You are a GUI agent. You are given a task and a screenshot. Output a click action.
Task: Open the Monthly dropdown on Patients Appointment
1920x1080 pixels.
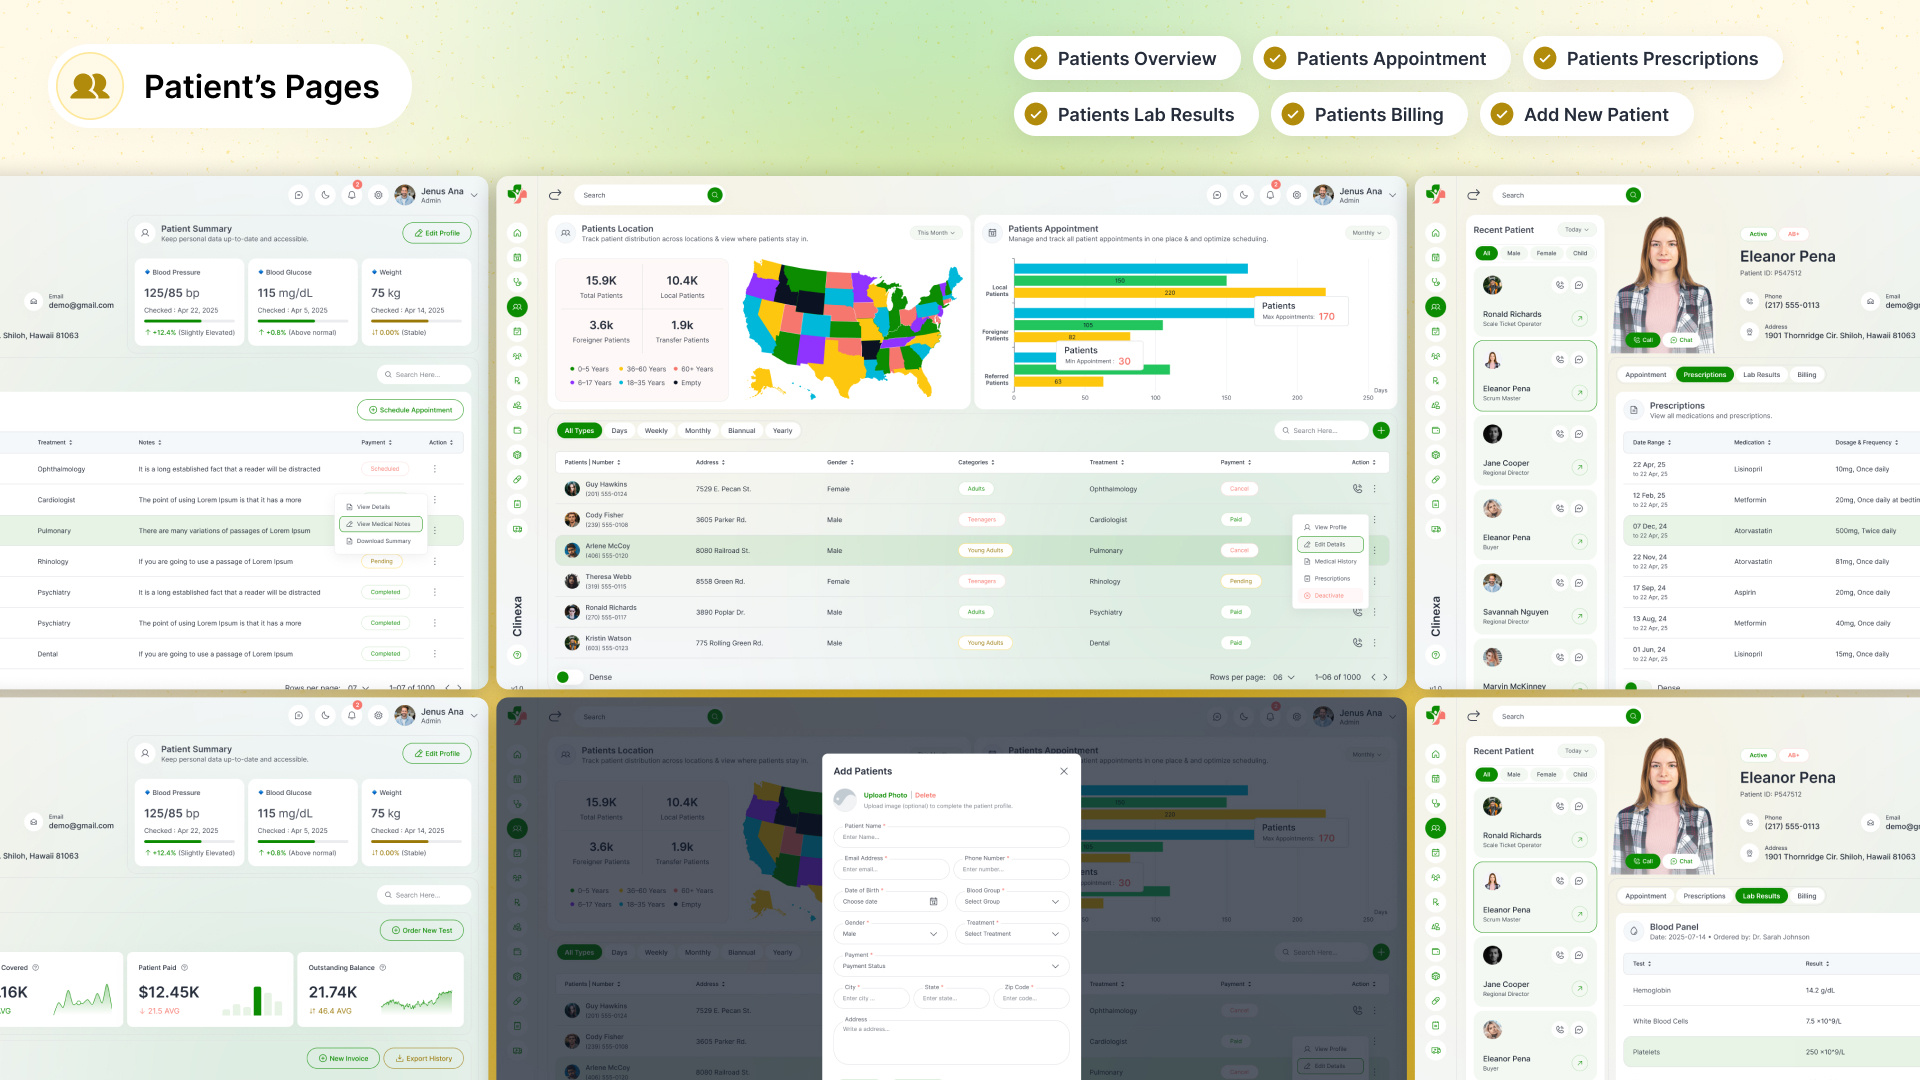(x=1367, y=232)
